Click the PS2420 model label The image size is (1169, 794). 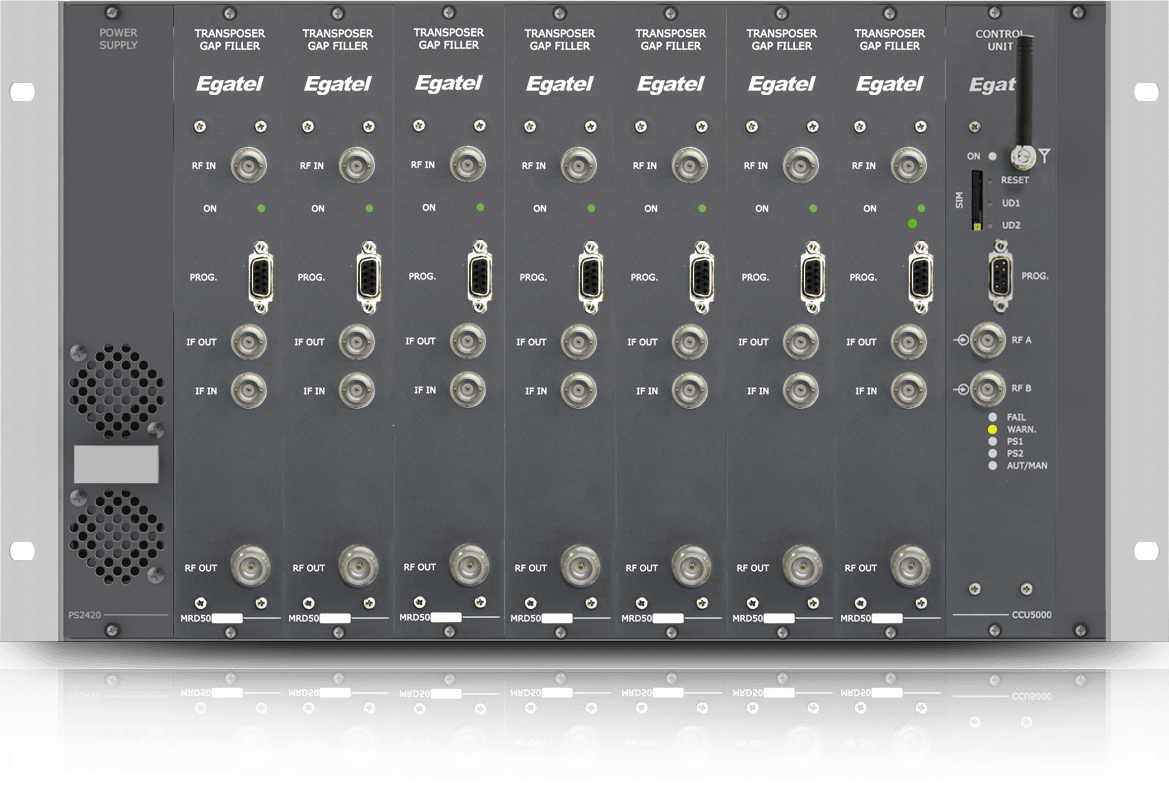pos(84,615)
